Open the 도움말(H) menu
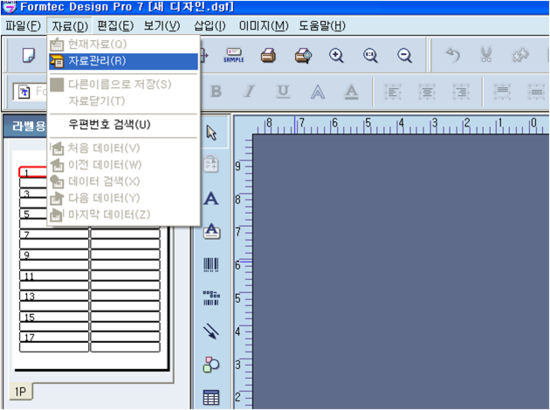Screen dimensions: 550x410 (x=322, y=26)
